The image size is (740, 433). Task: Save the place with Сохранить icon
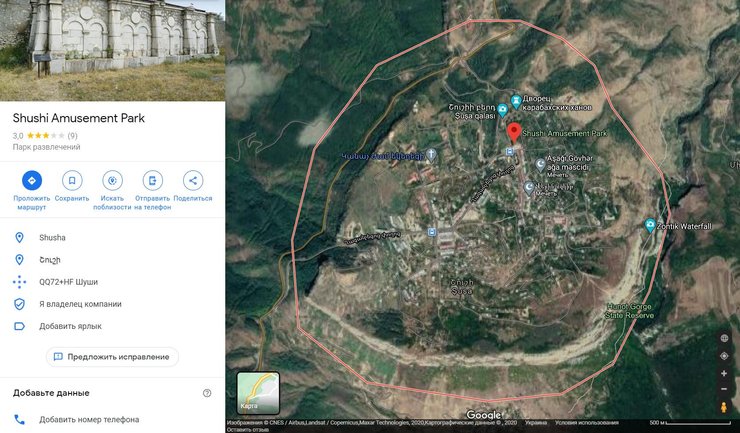(72, 180)
